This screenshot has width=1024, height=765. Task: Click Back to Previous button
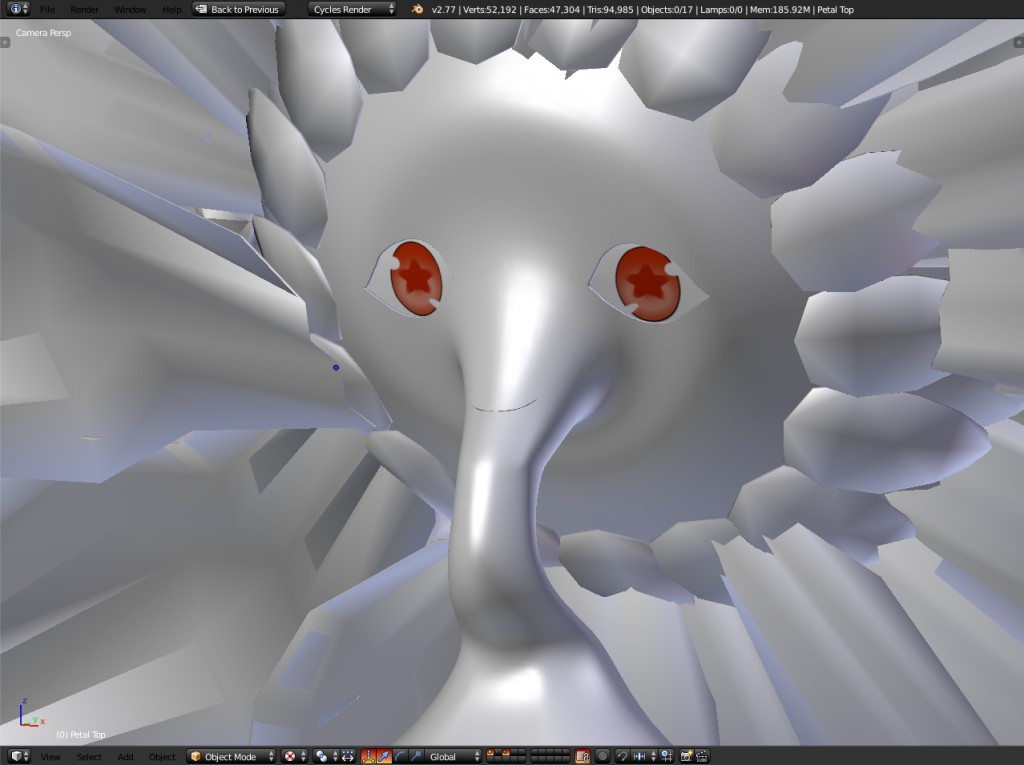point(238,9)
